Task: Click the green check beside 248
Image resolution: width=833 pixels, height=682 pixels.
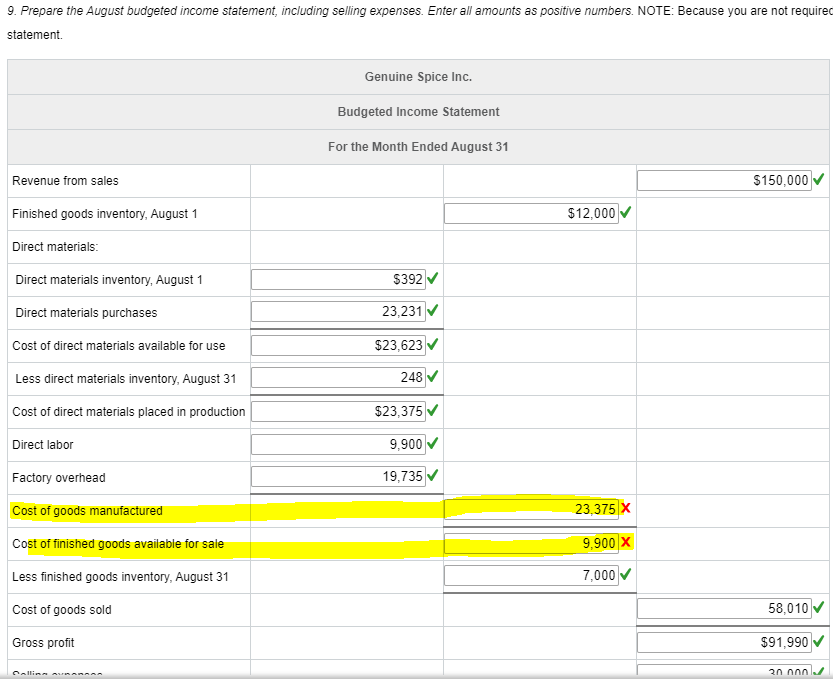Action: (x=432, y=377)
